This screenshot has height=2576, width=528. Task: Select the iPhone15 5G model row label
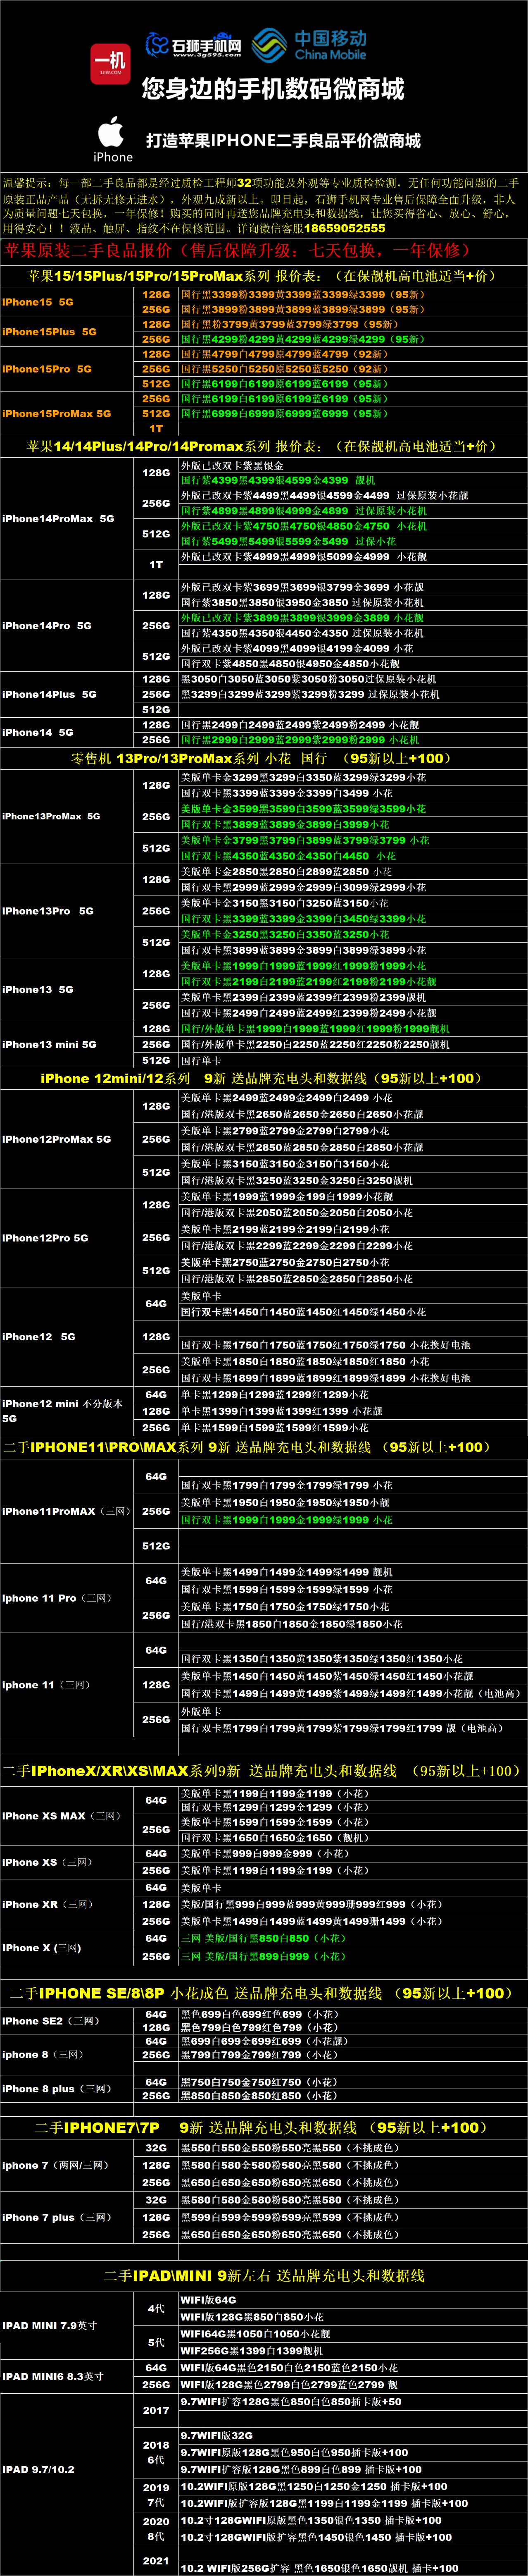coord(38,302)
